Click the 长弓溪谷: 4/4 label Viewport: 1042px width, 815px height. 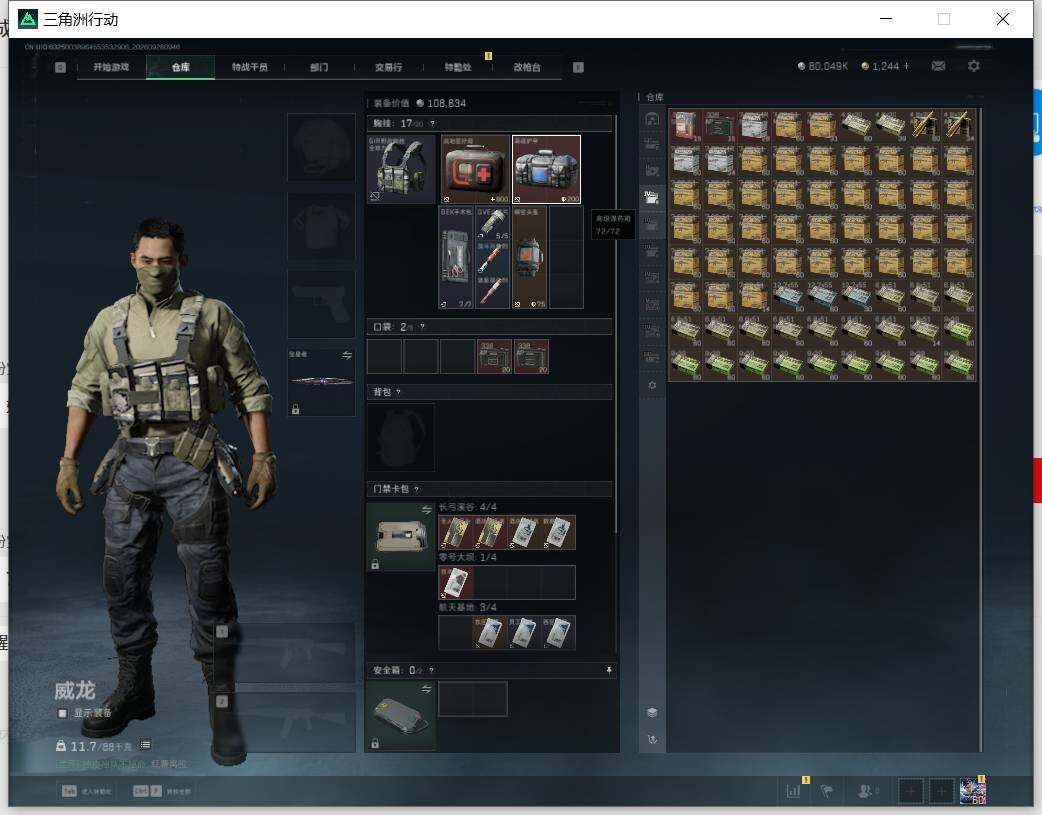pyautogui.click(x=467, y=507)
